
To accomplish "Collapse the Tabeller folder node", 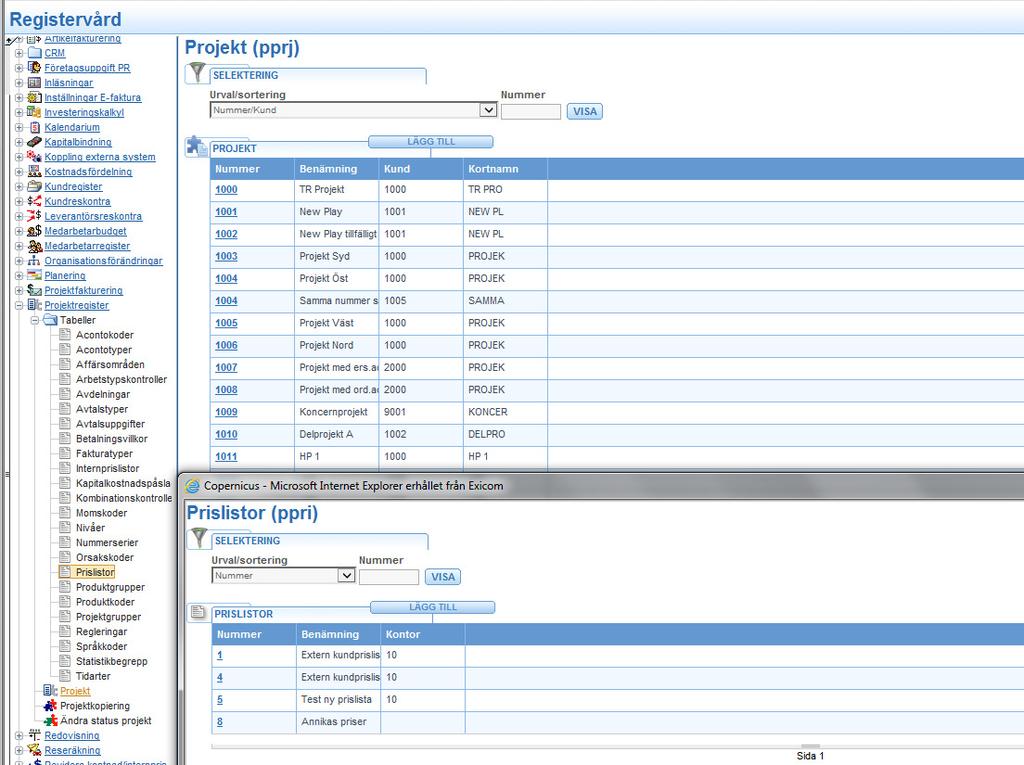I will (x=35, y=320).
